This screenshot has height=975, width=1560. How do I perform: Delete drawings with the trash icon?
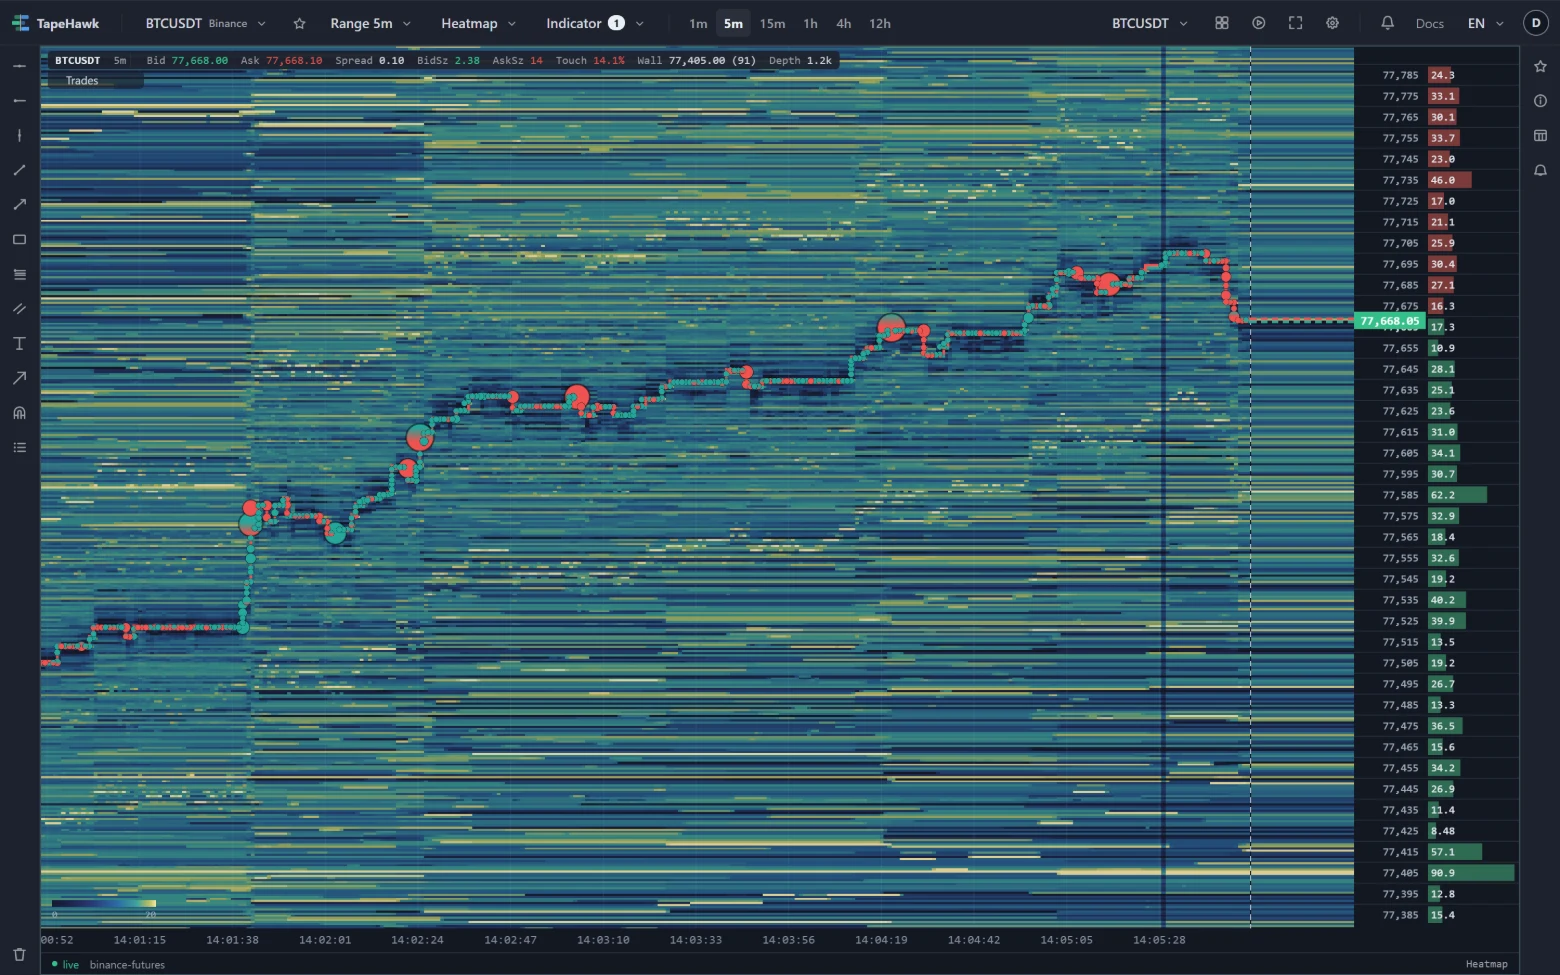[19, 954]
